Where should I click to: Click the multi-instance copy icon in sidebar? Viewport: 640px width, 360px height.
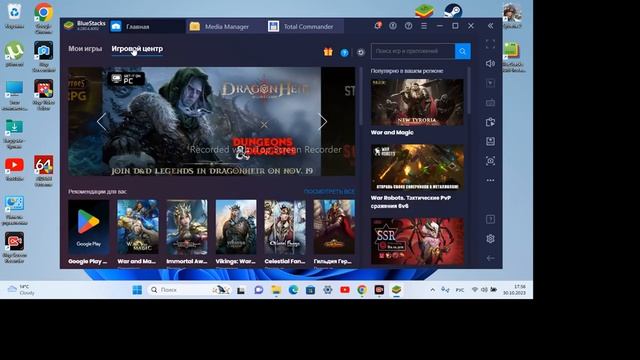490,122
